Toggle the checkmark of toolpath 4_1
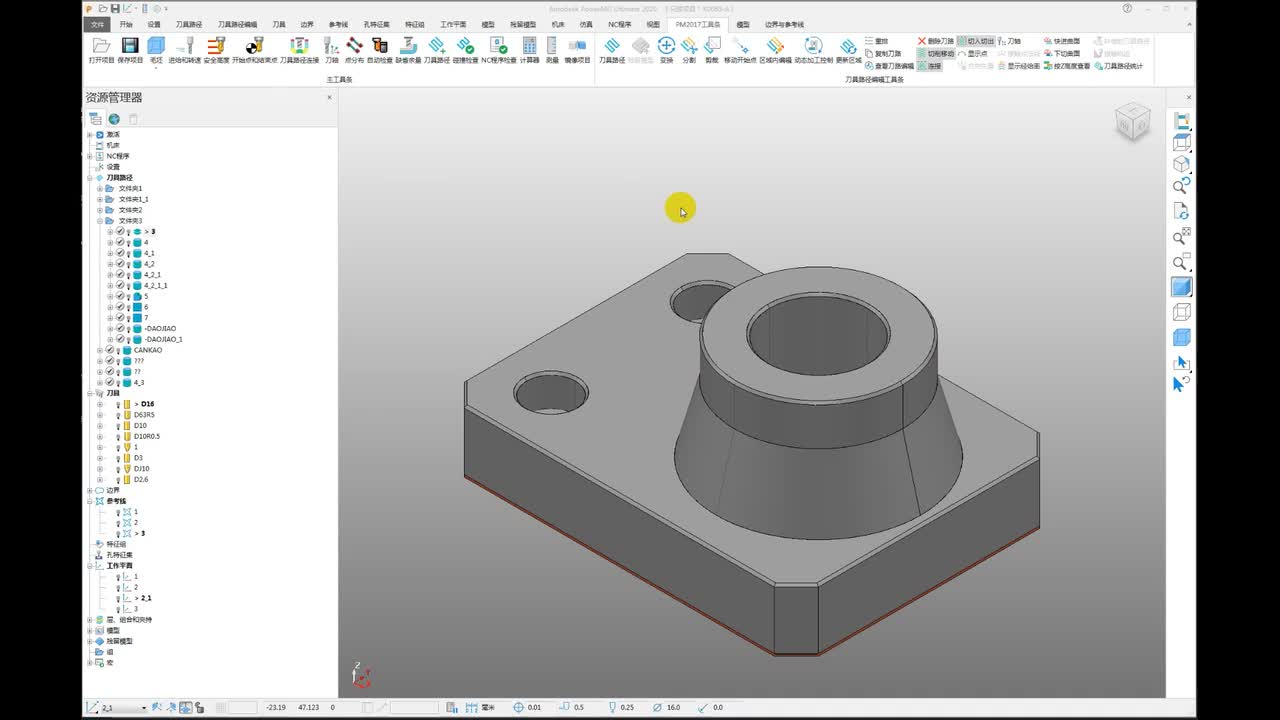This screenshot has height=720, width=1280. tap(120, 253)
